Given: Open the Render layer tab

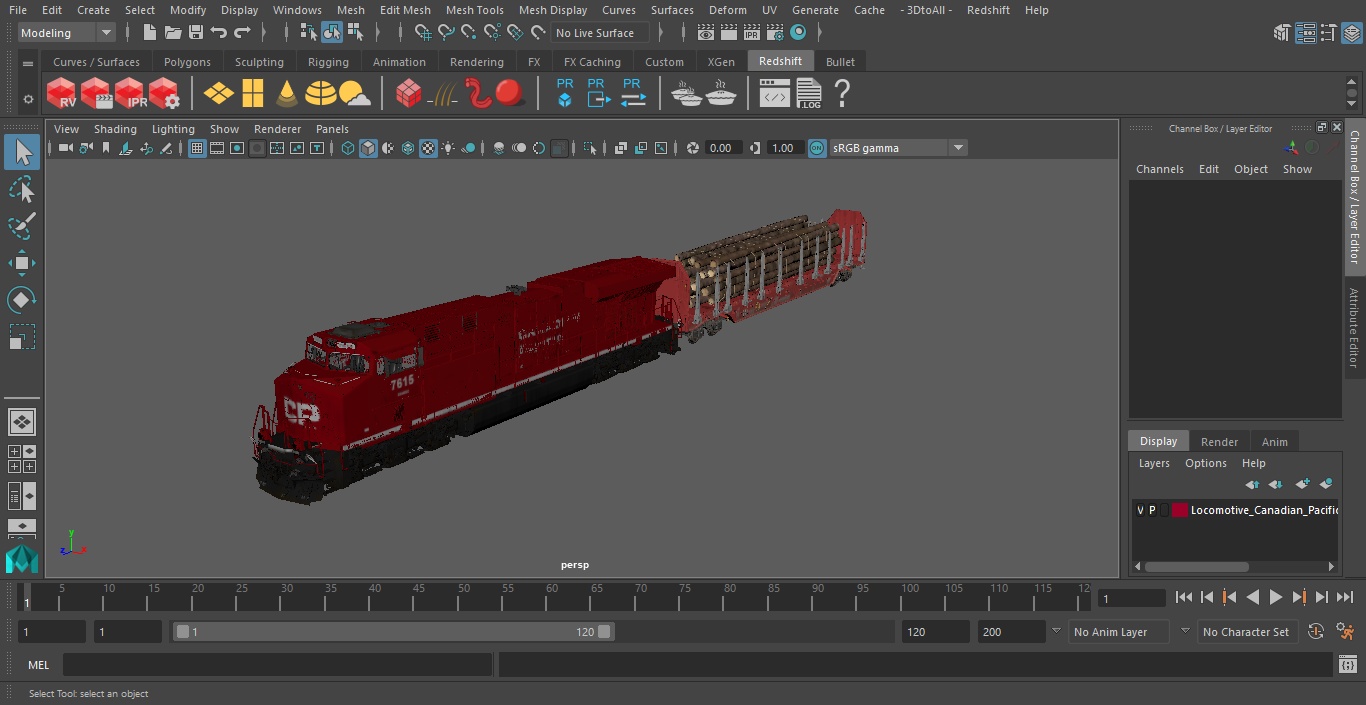Looking at the screenshot, I should 1219,441.
